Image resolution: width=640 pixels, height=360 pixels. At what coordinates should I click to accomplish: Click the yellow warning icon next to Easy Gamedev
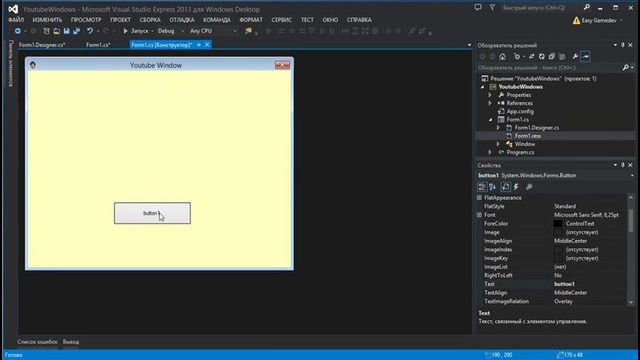576,20
